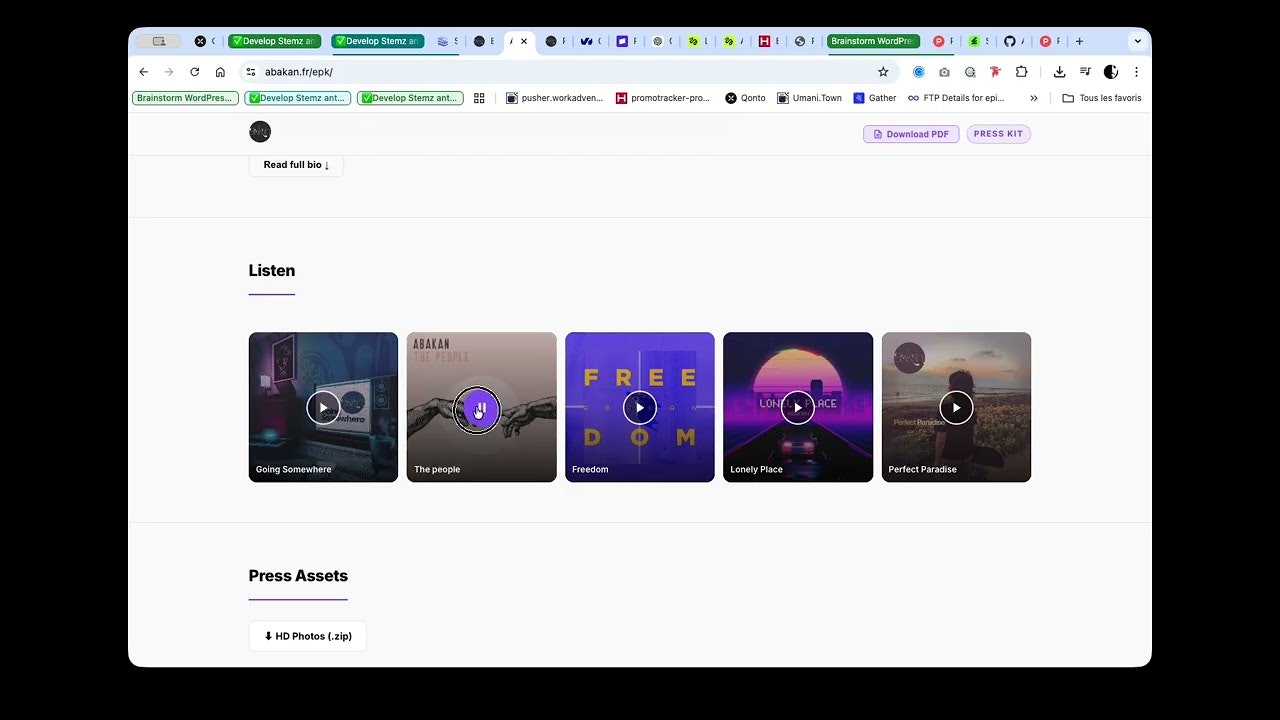Image resolution: width=1280 pixels, height=720 pixels.
Task: Open the Chrome three-dot menu
Action: click(x=1136, y=72)
